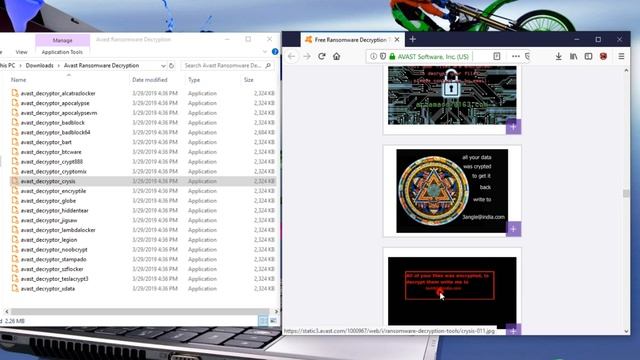640x360 pixels.
Task: Click the Explorer horizontal scrollbar
Action: (140, 311)
